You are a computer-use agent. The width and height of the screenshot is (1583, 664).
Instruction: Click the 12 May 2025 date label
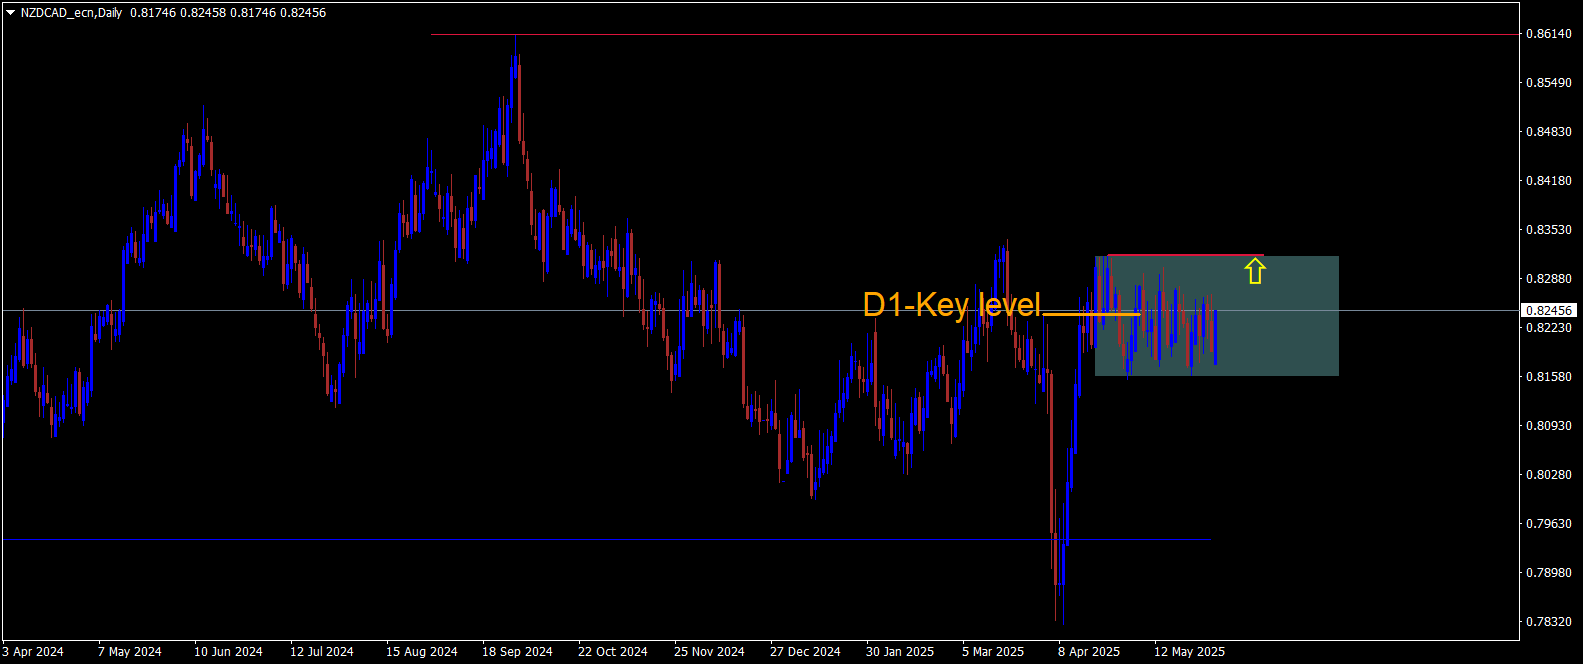1189,652
